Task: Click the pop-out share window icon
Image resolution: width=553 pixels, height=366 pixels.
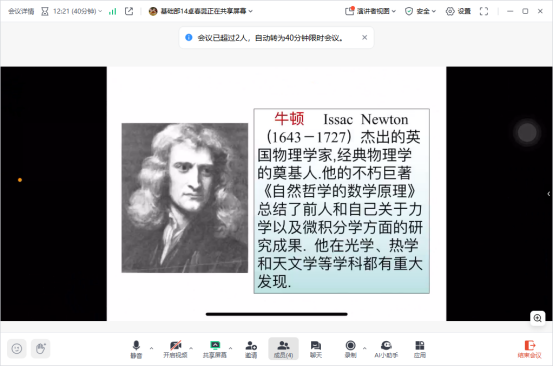Action: [129, 11]
